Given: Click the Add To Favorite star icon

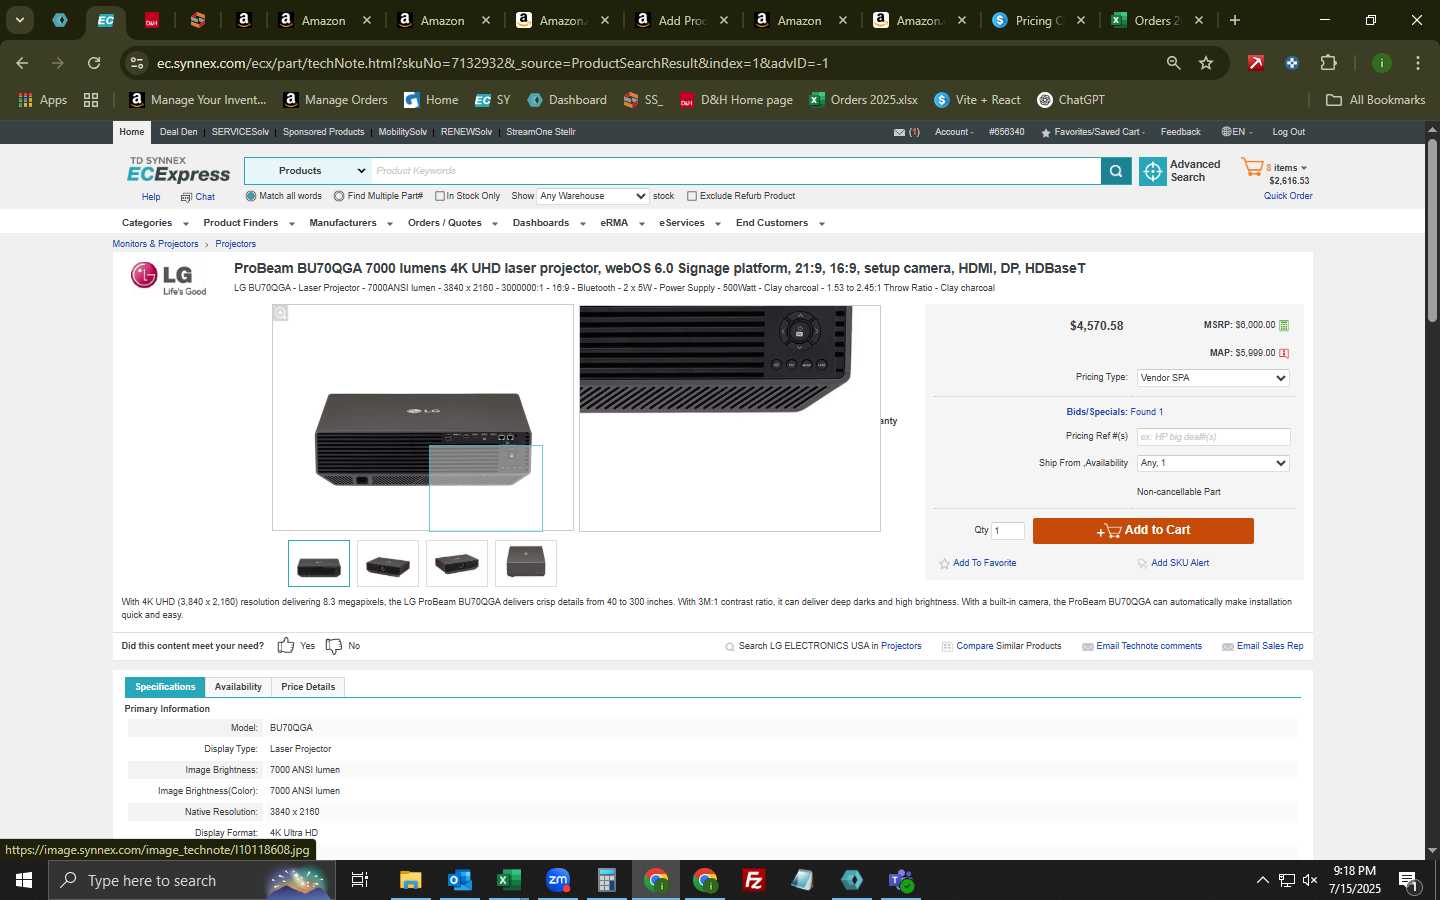Looking at the screenshot, I should 944,564.
